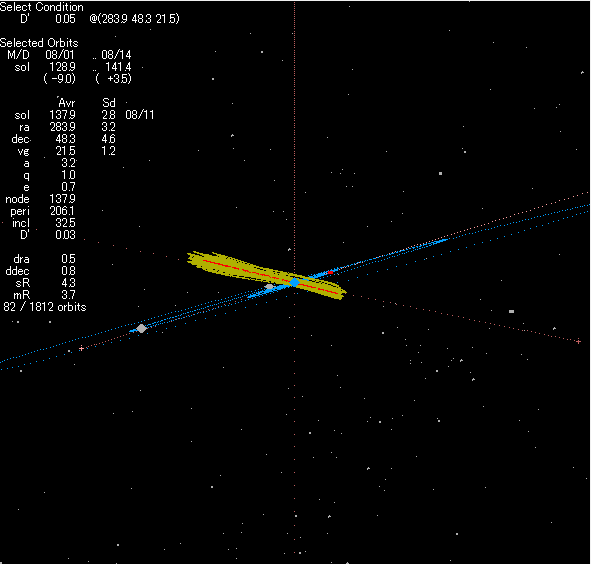The width and height of the screenshot is (592, 564).
Task: Click the 'Select Condition' heading
Action: (x=42, y=7)
